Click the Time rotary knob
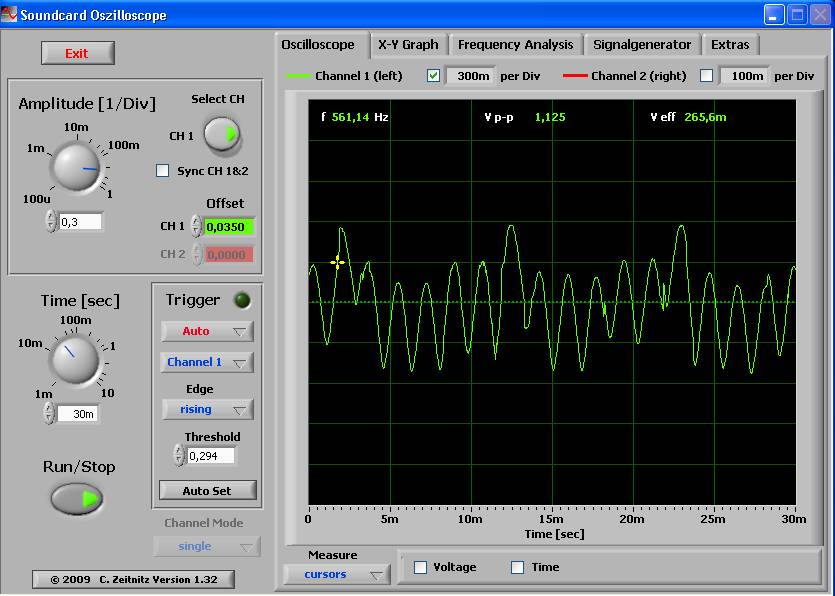835x596 pixels. coord(74,359)
